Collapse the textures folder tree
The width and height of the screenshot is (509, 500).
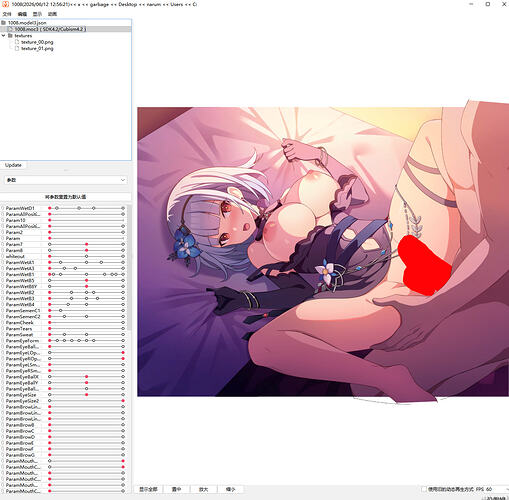3,35
